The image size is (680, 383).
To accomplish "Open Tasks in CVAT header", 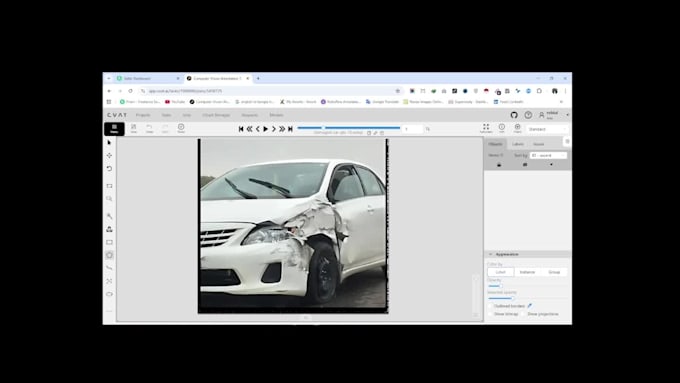I will click(167, 115).
